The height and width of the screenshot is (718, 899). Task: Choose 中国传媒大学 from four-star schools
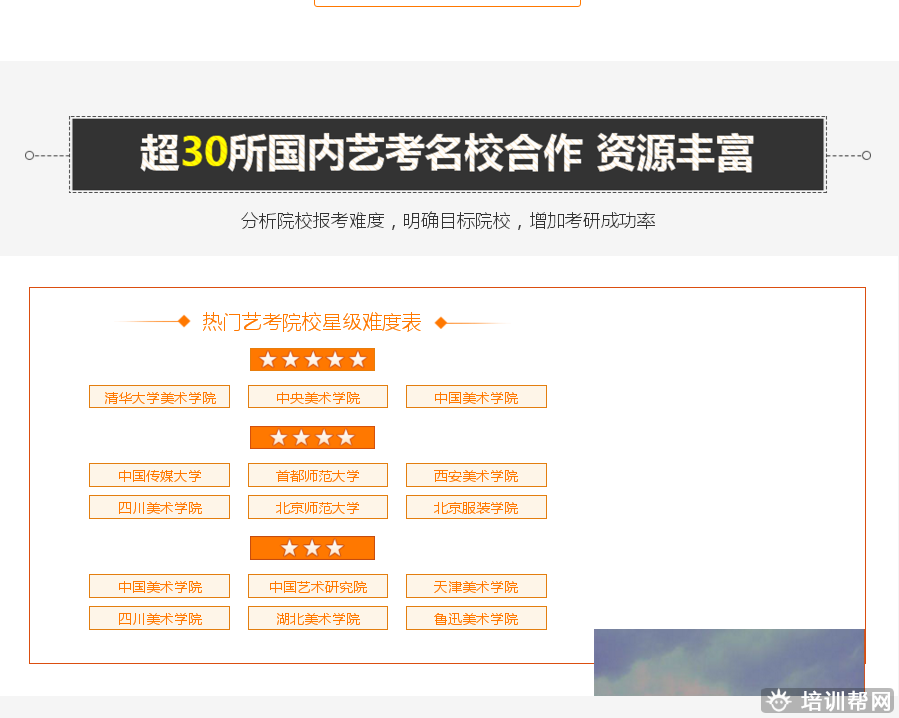click(159, 475)
